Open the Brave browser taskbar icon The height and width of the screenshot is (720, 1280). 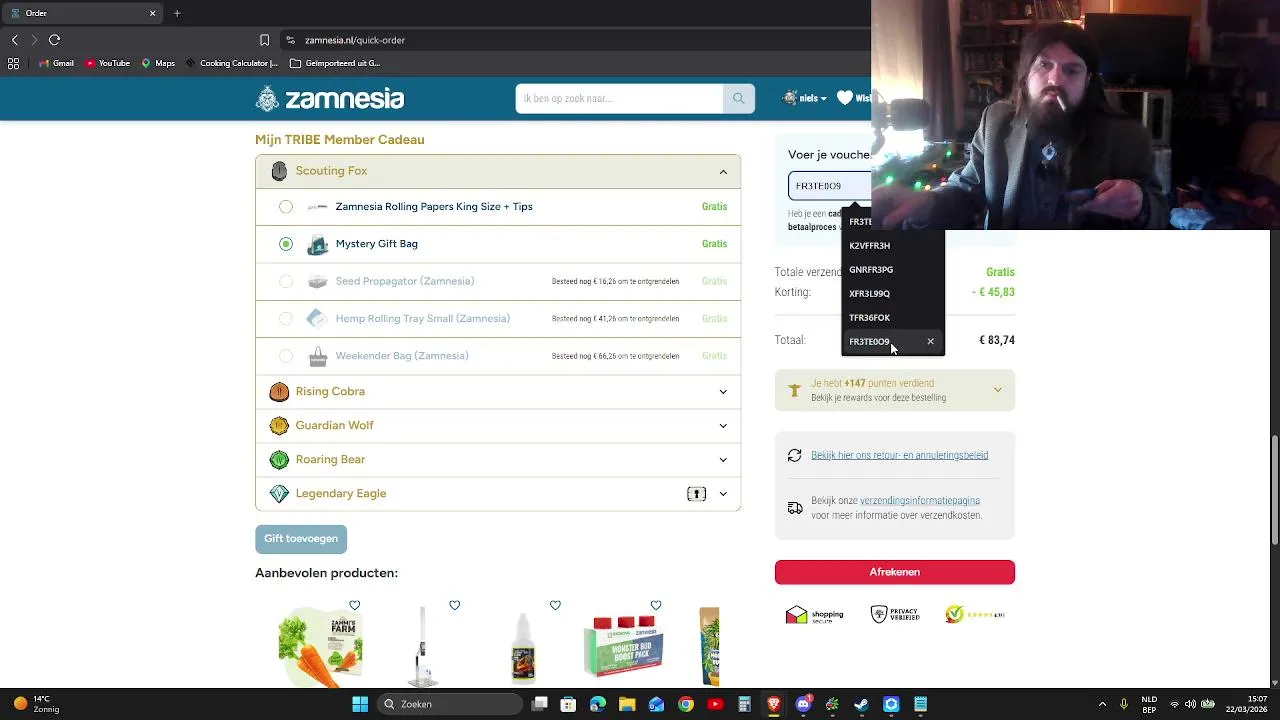[x=774, y=704]
